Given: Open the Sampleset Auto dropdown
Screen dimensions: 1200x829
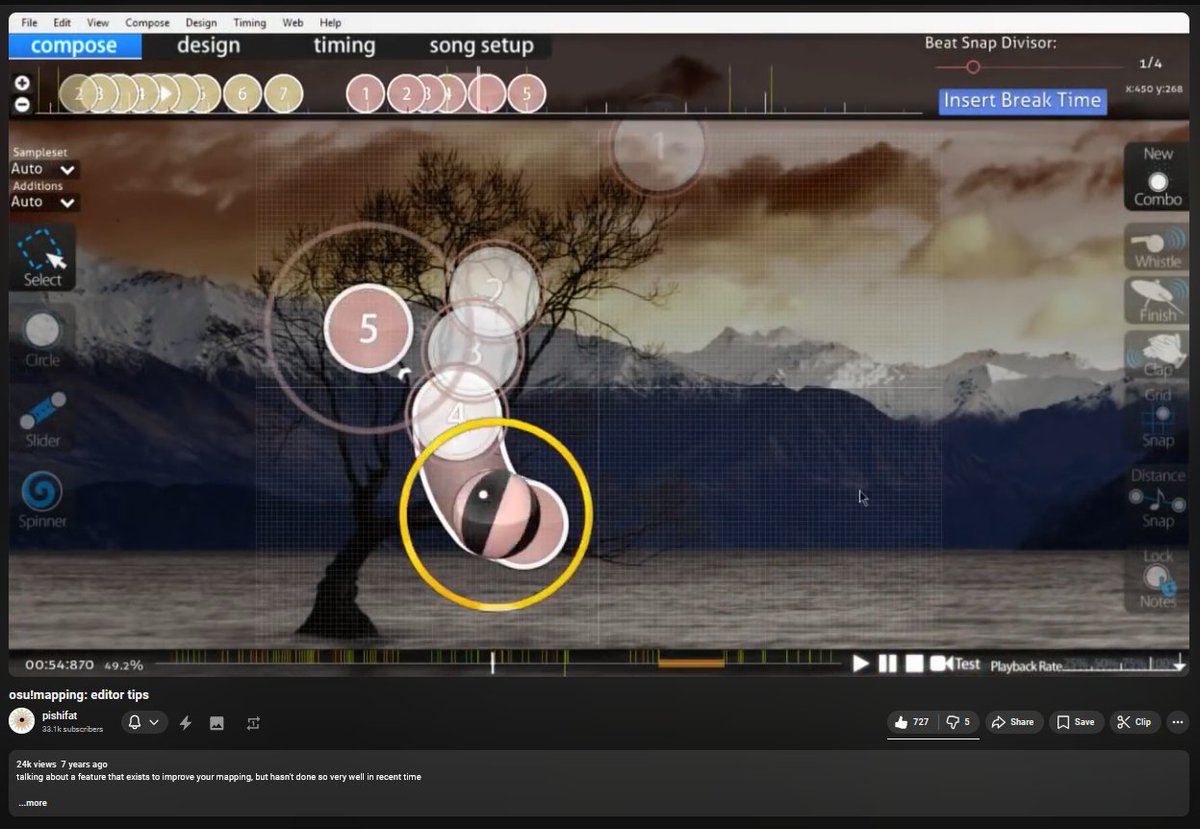Looking at the screenshot, I should click(x=44, y=169).
